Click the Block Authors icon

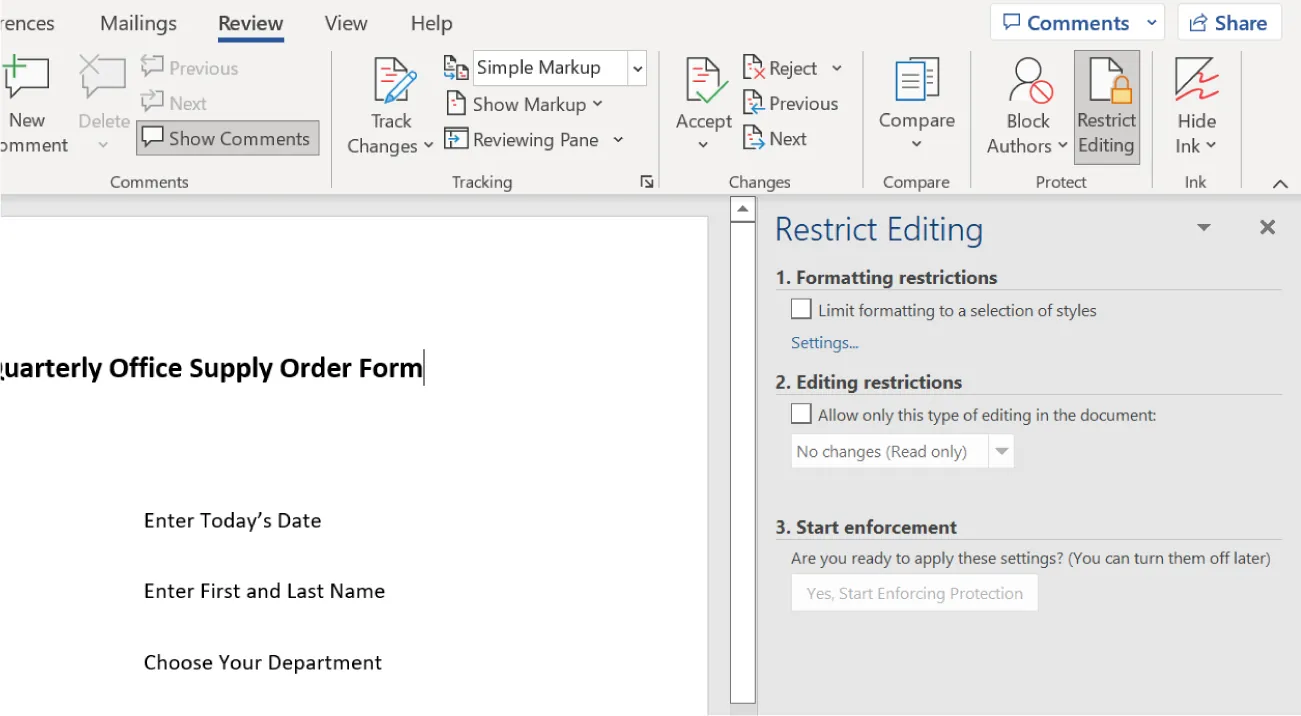pos(1026,105)
